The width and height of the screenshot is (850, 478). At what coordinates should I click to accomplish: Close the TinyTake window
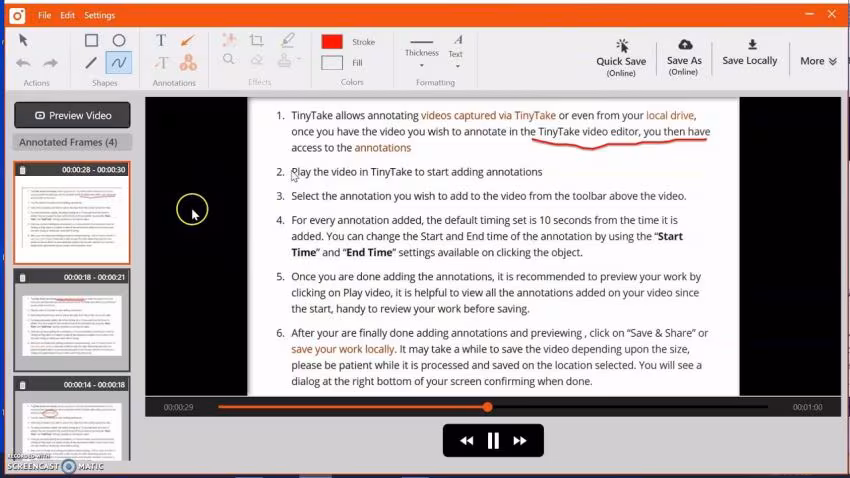pos(832,14)
